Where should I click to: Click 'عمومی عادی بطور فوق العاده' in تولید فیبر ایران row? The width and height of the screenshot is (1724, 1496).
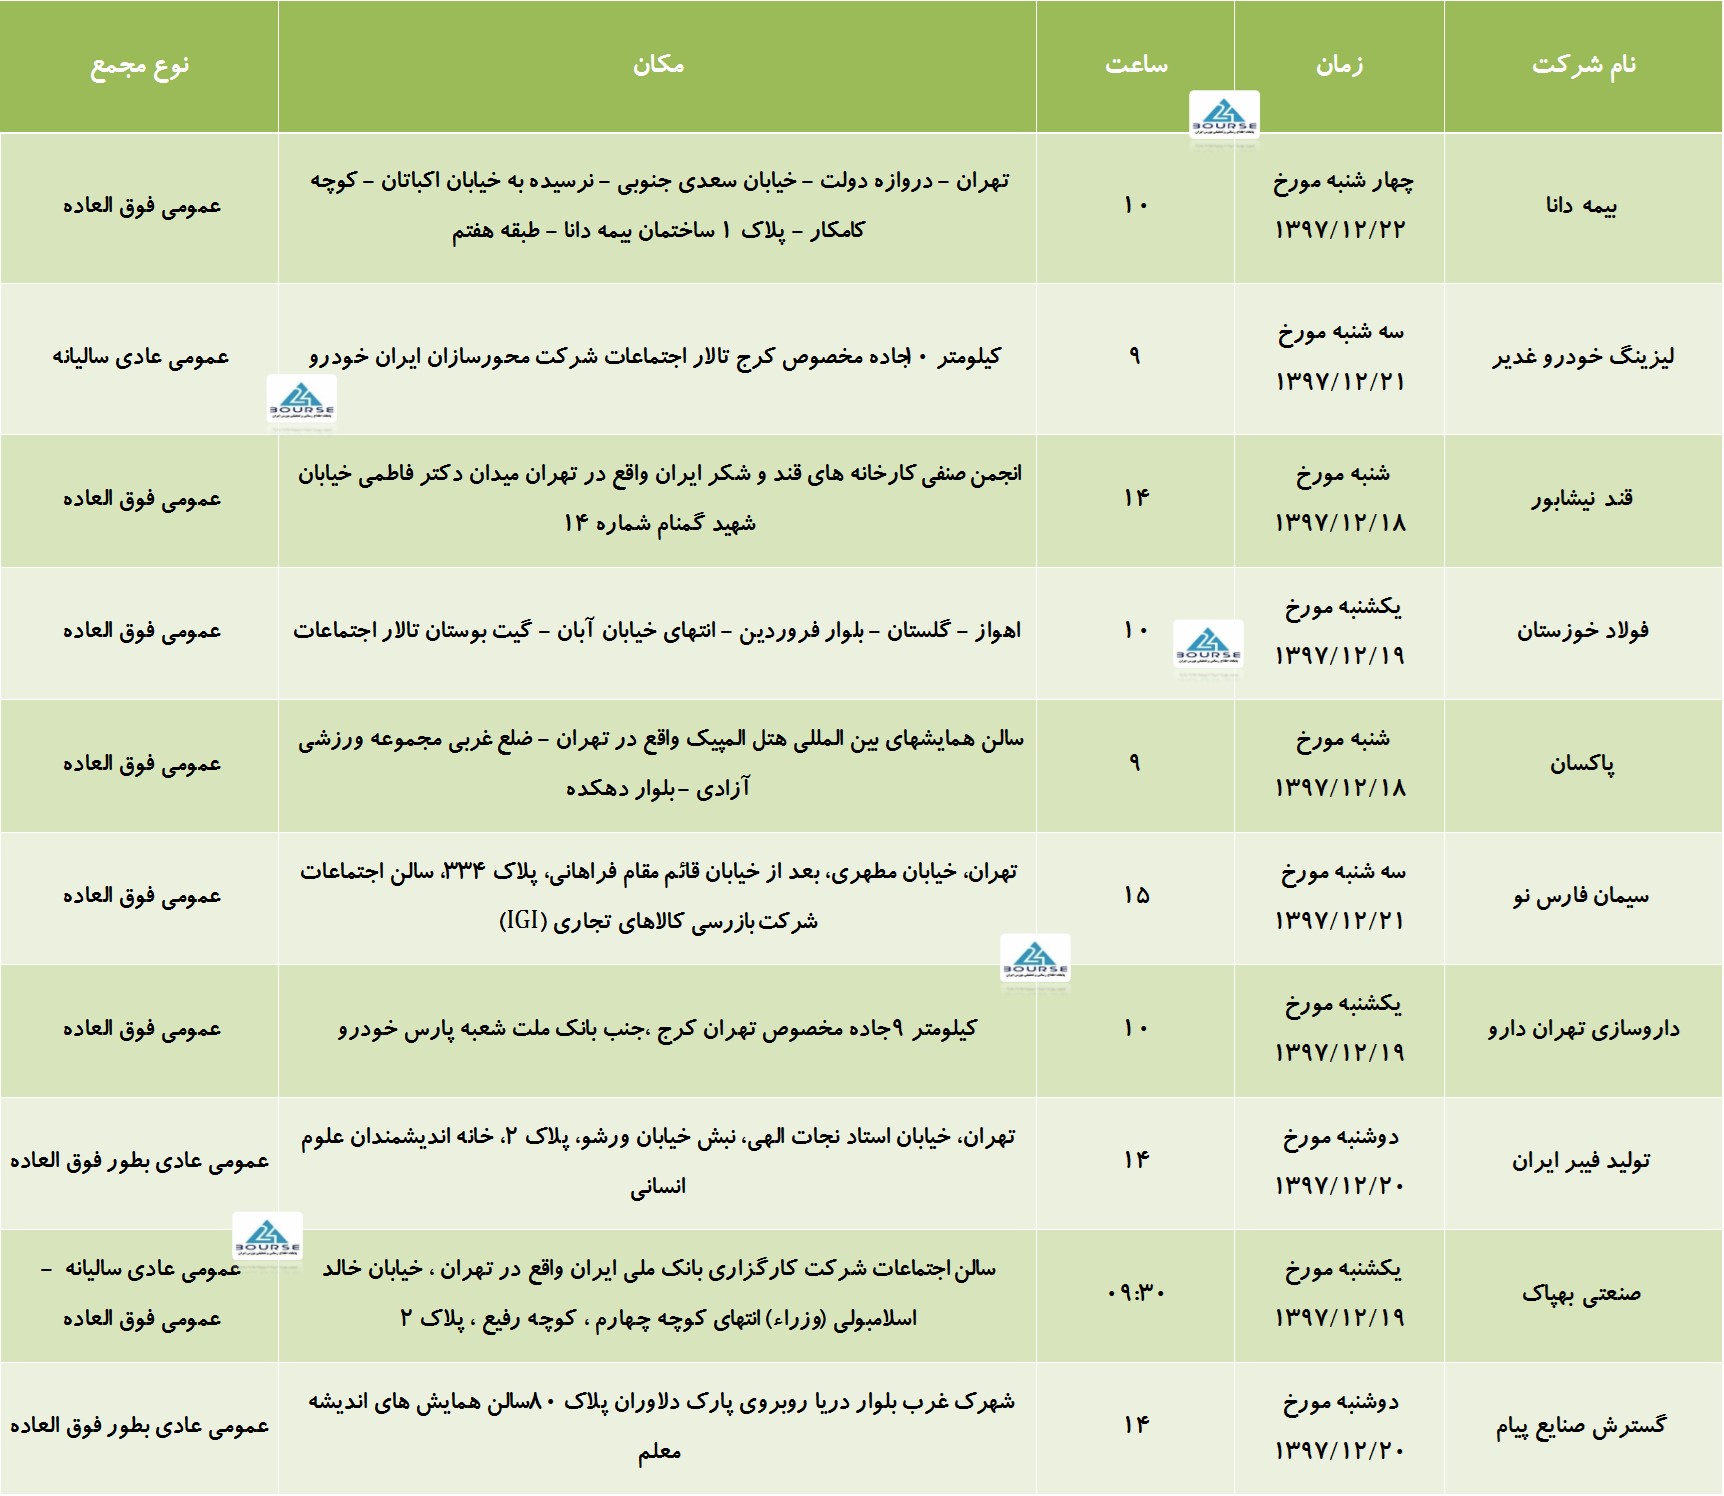tap(139, 1161)
